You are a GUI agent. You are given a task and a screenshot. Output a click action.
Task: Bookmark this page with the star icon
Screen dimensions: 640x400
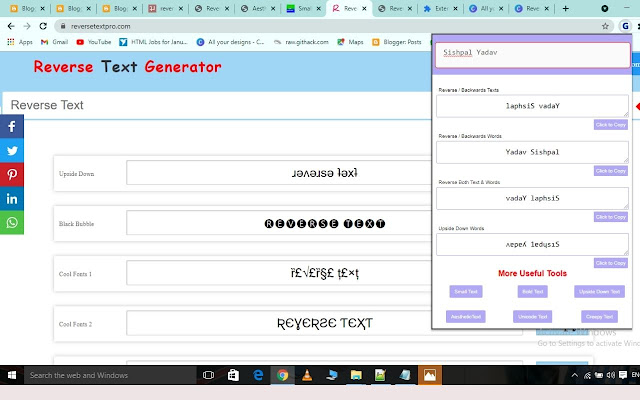tap(605, 26)
